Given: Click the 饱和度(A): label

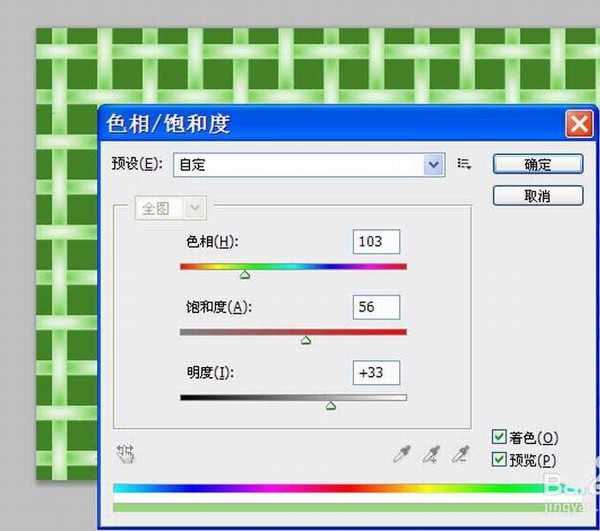Looking at the screenshot, I should [219, 307].
